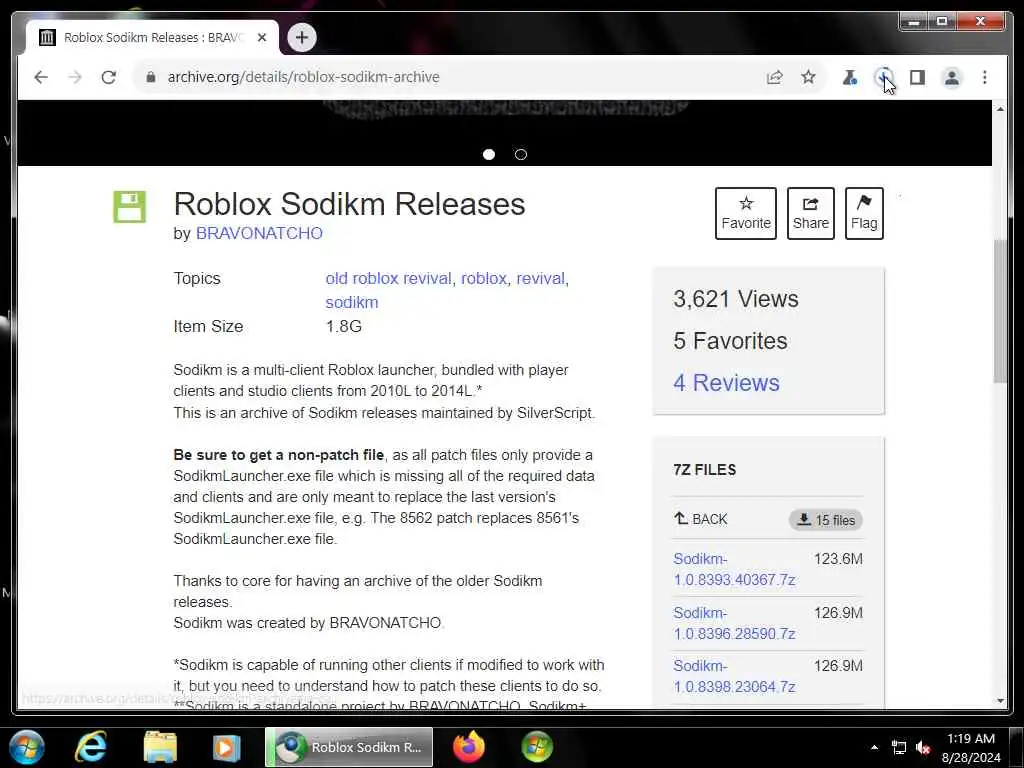Open Windows Media Player in taskbar
1024x768 pixels.
pyautogui.click(x=226, y=747)
